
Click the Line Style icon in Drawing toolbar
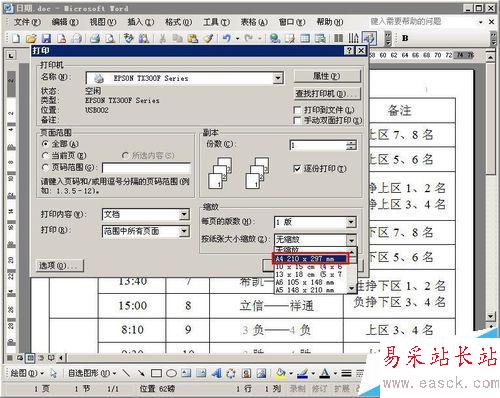[347, 373]
